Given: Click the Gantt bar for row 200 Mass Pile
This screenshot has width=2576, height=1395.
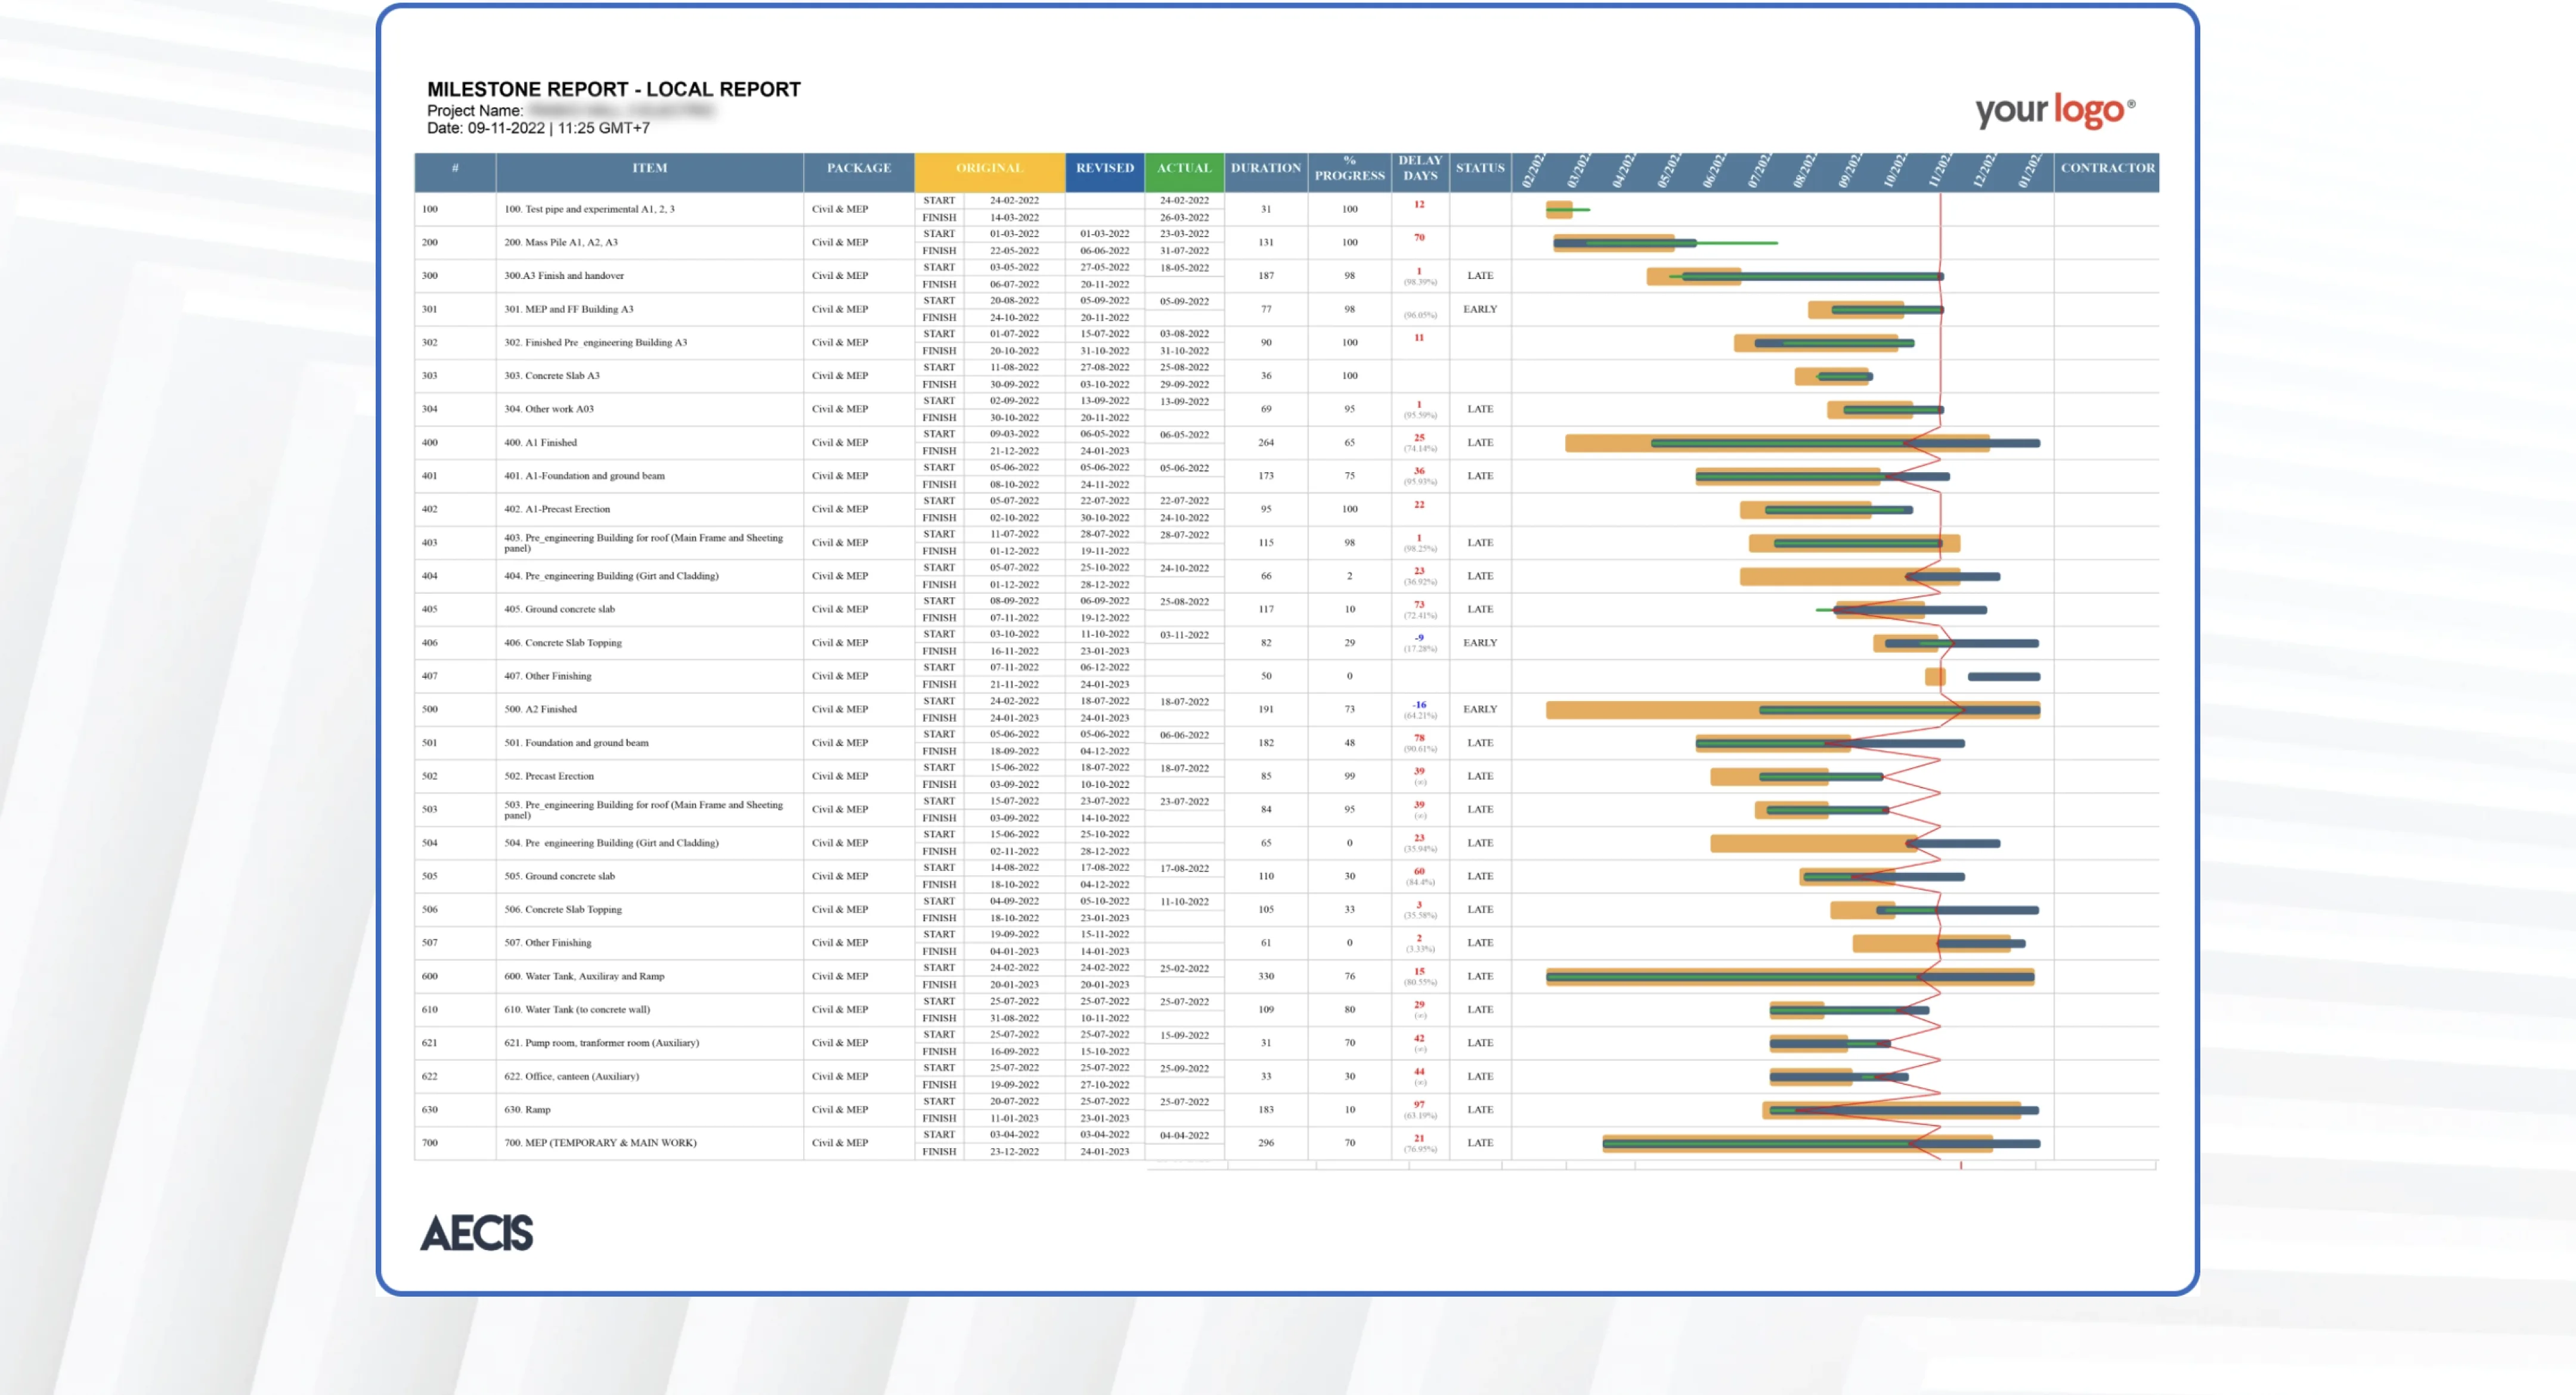Looking at the screenshot, I should point(1665,243).
